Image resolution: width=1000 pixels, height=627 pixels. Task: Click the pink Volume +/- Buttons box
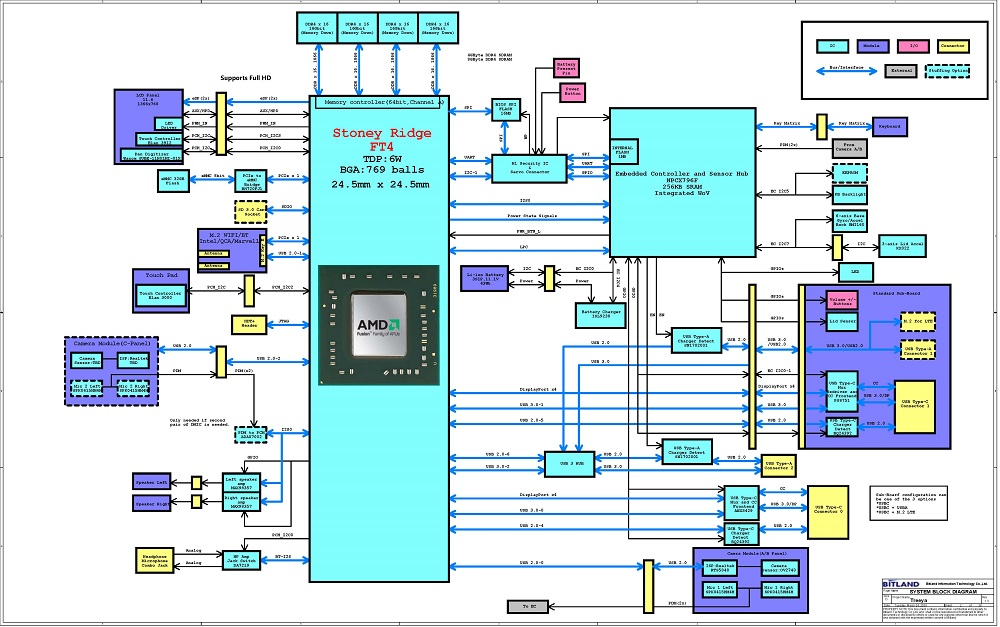[x=842, y=300]
